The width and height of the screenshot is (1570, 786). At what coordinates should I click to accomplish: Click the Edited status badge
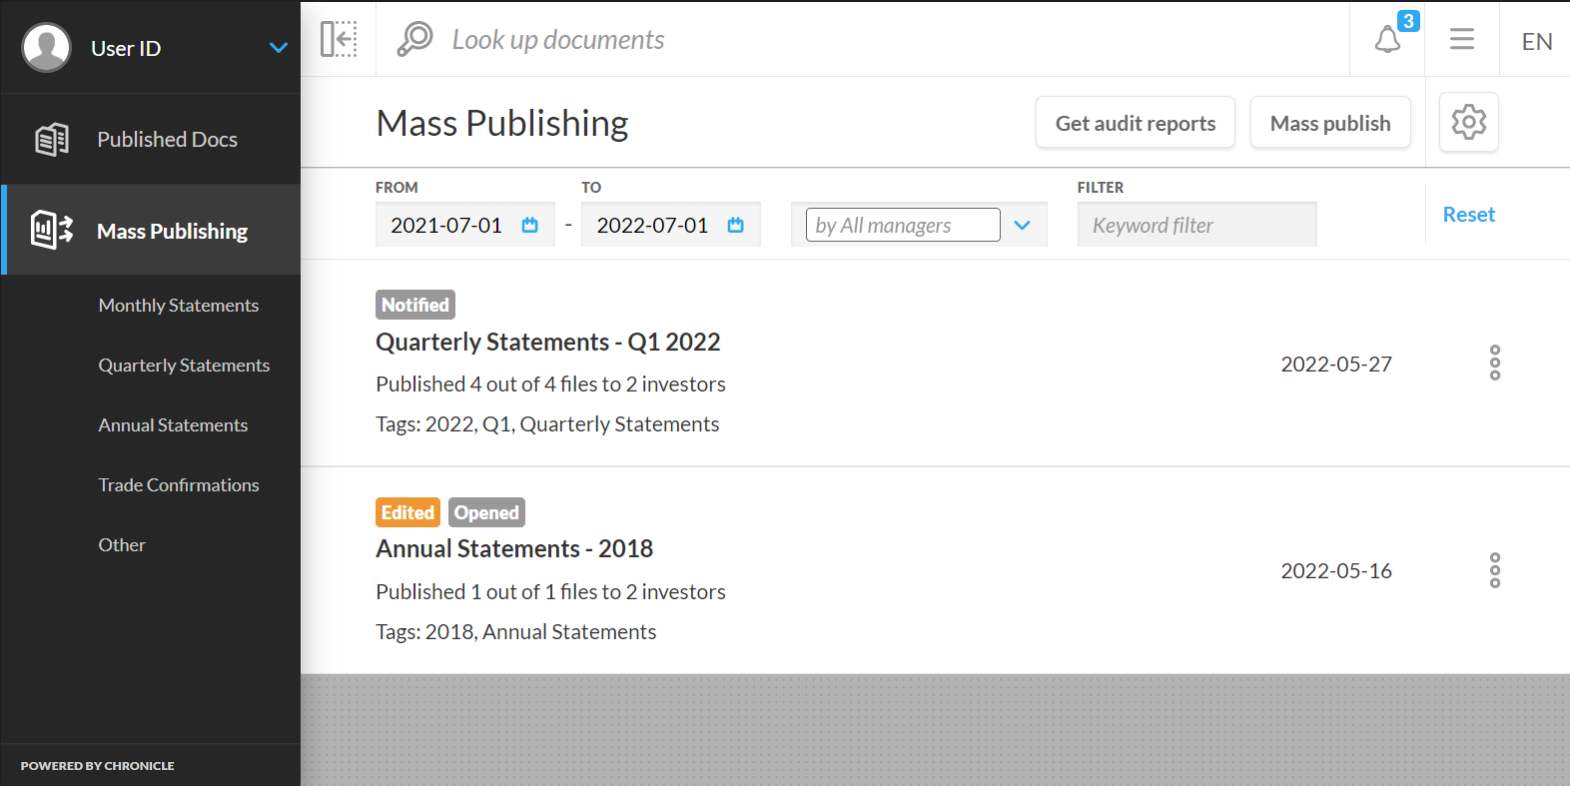408,513
